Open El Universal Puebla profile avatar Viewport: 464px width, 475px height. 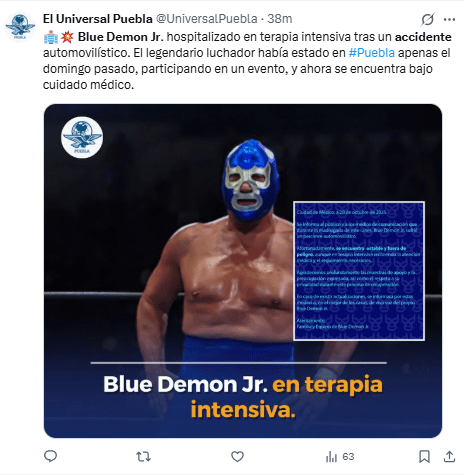(20, 27)
